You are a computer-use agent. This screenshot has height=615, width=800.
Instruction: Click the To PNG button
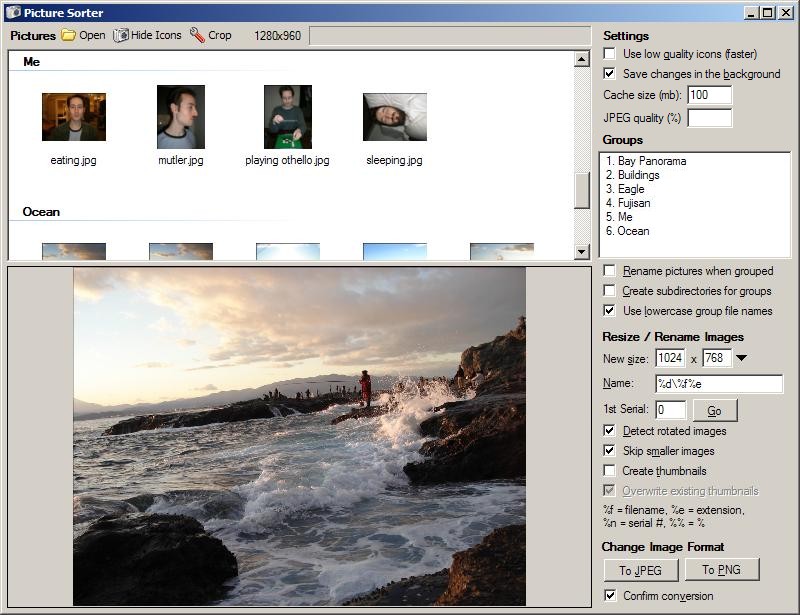coord(722,570)
